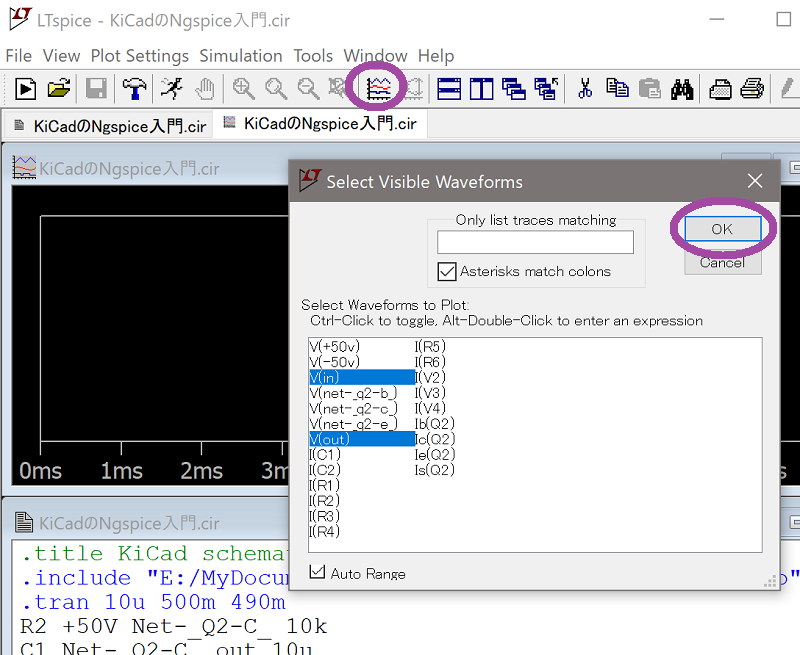
Task: Confirm waveform selection with OK
Action: coord(722,229)
